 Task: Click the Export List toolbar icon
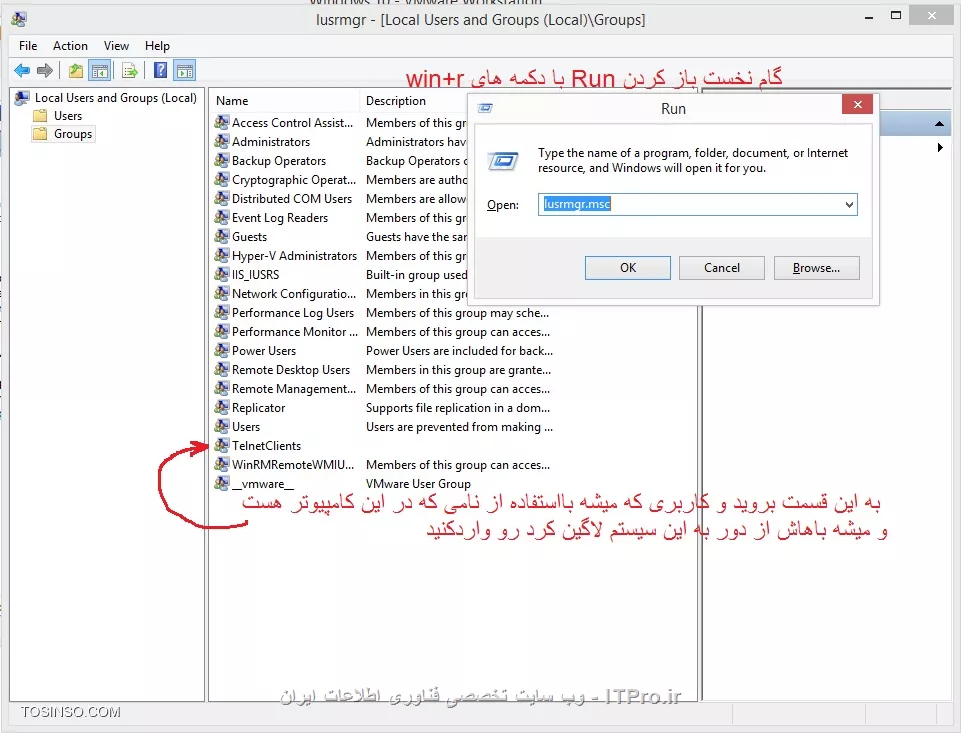click(129, 70)
